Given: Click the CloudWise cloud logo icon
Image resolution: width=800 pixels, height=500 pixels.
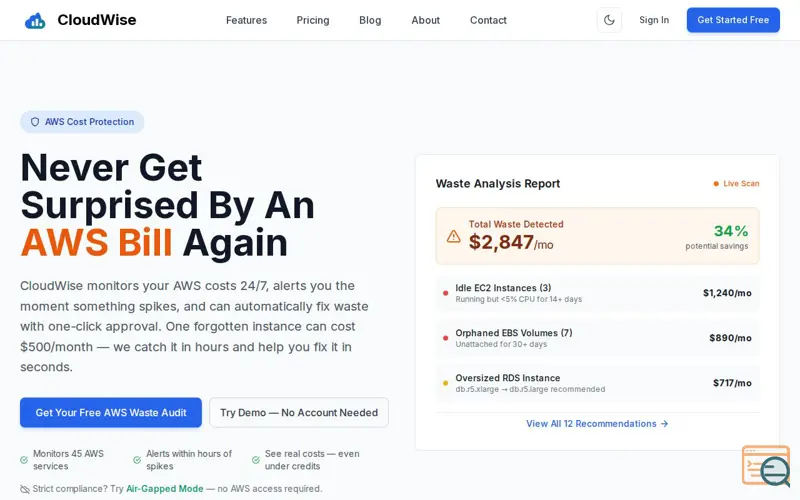Looking at the screenshot, I should (35, 20).
